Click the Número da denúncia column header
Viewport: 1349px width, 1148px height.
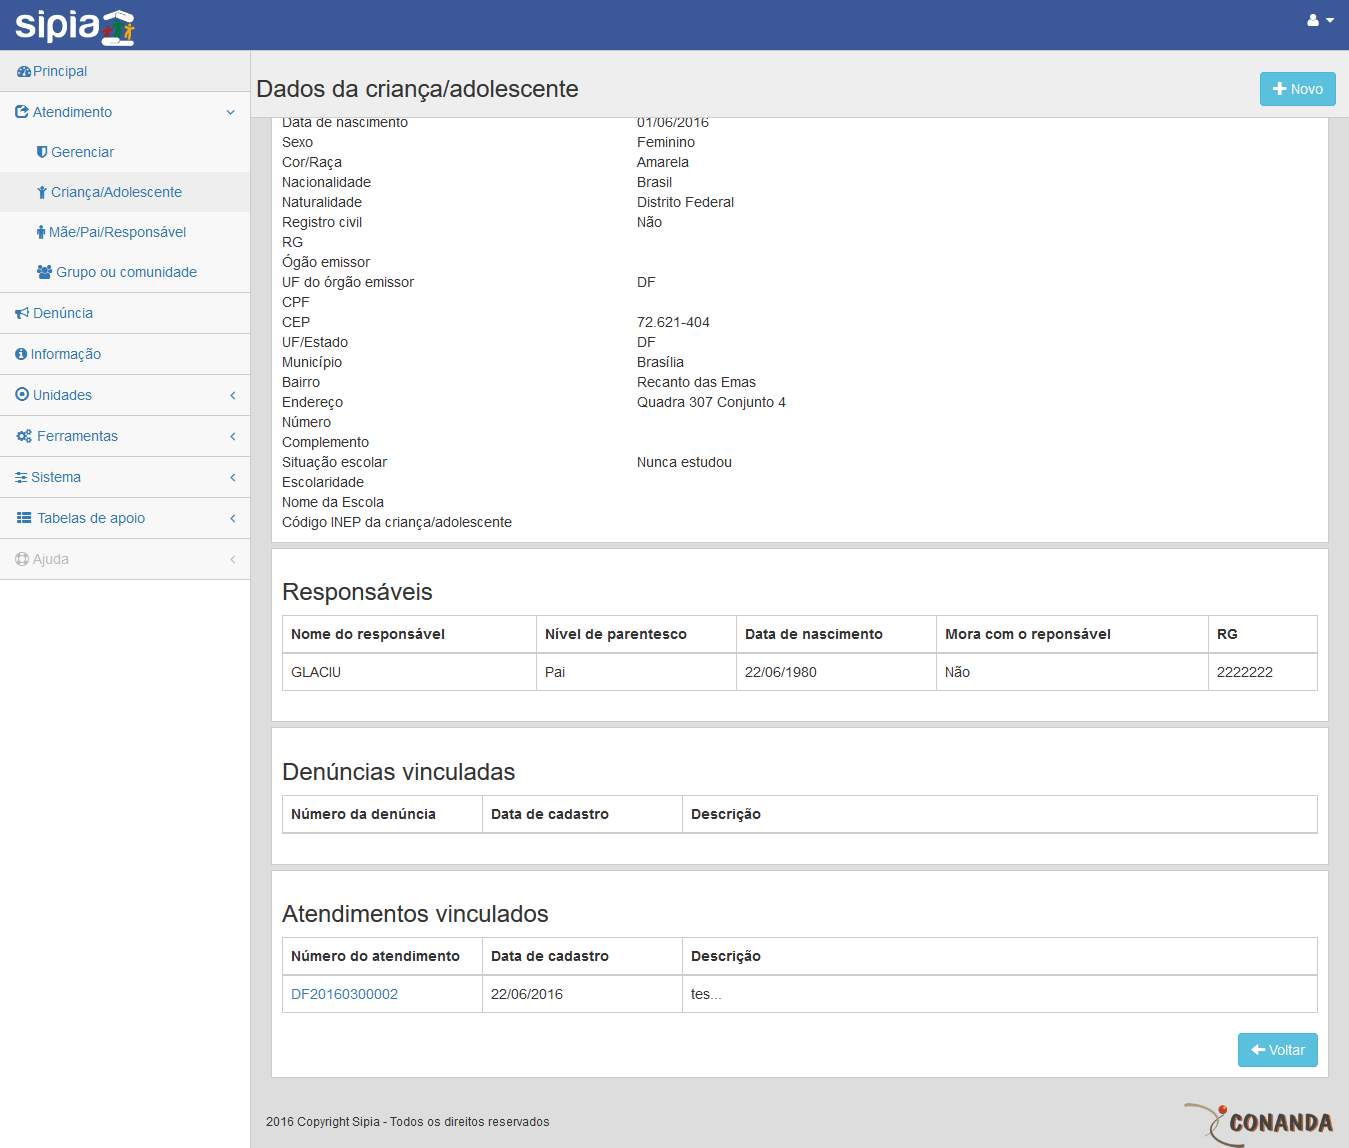click(x=382, y=814)
